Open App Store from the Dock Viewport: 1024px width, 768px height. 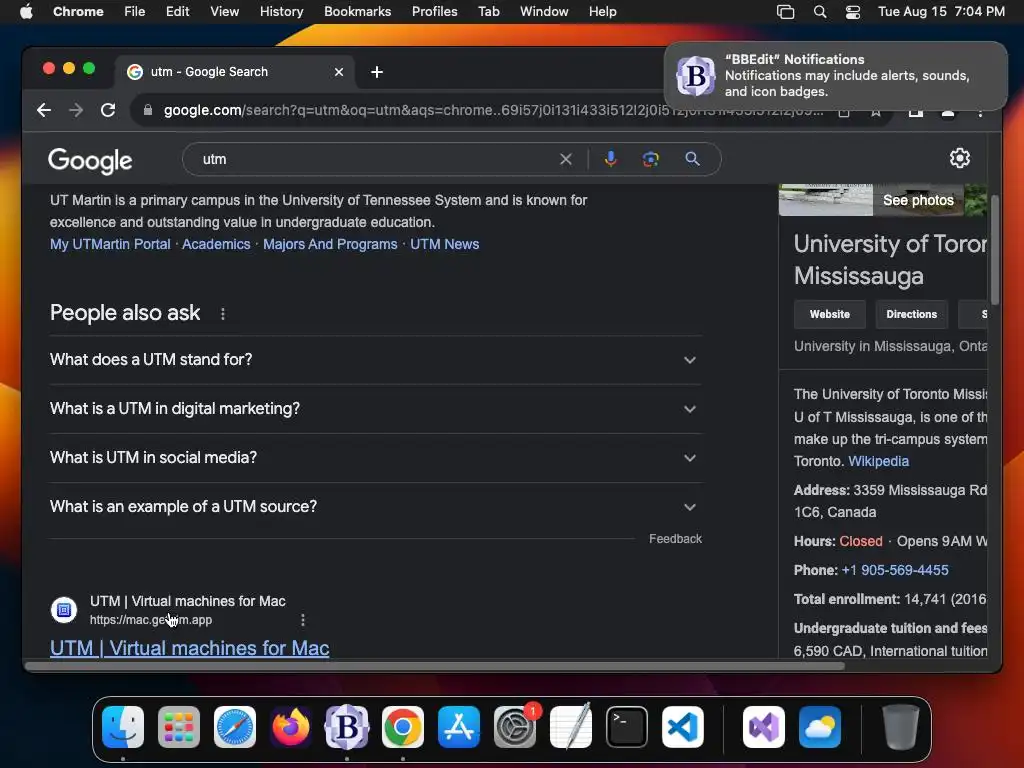(458, 727)
